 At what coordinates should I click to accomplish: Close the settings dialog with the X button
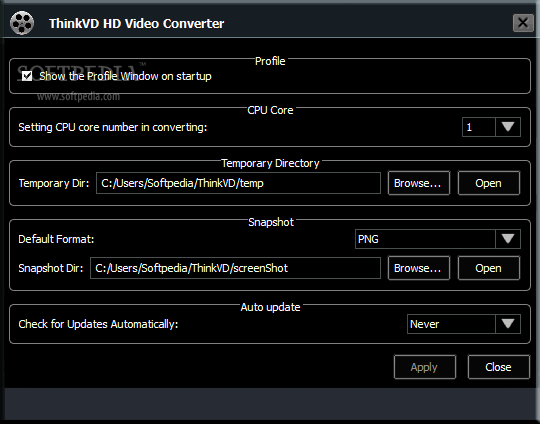523,23
